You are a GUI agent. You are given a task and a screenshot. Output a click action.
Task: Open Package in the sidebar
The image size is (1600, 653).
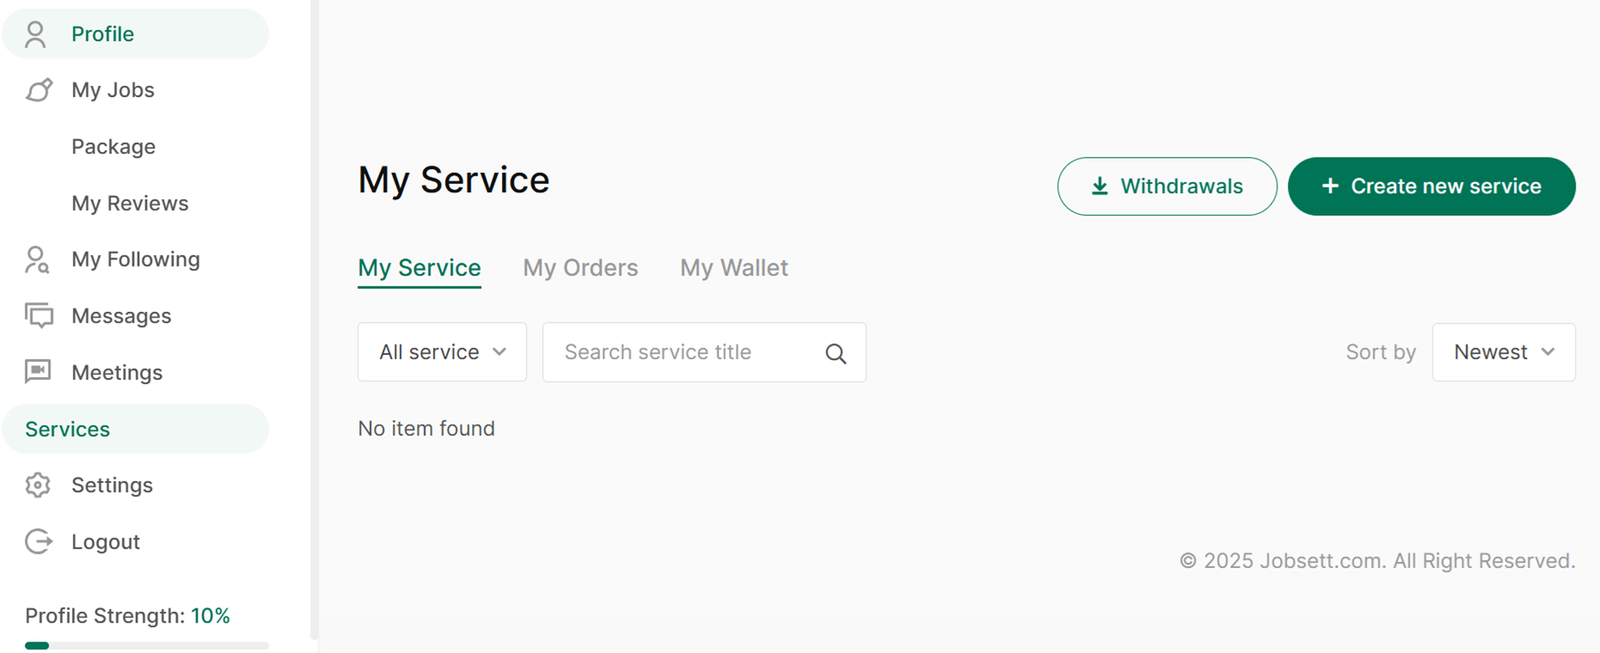(x=113, y=147)
